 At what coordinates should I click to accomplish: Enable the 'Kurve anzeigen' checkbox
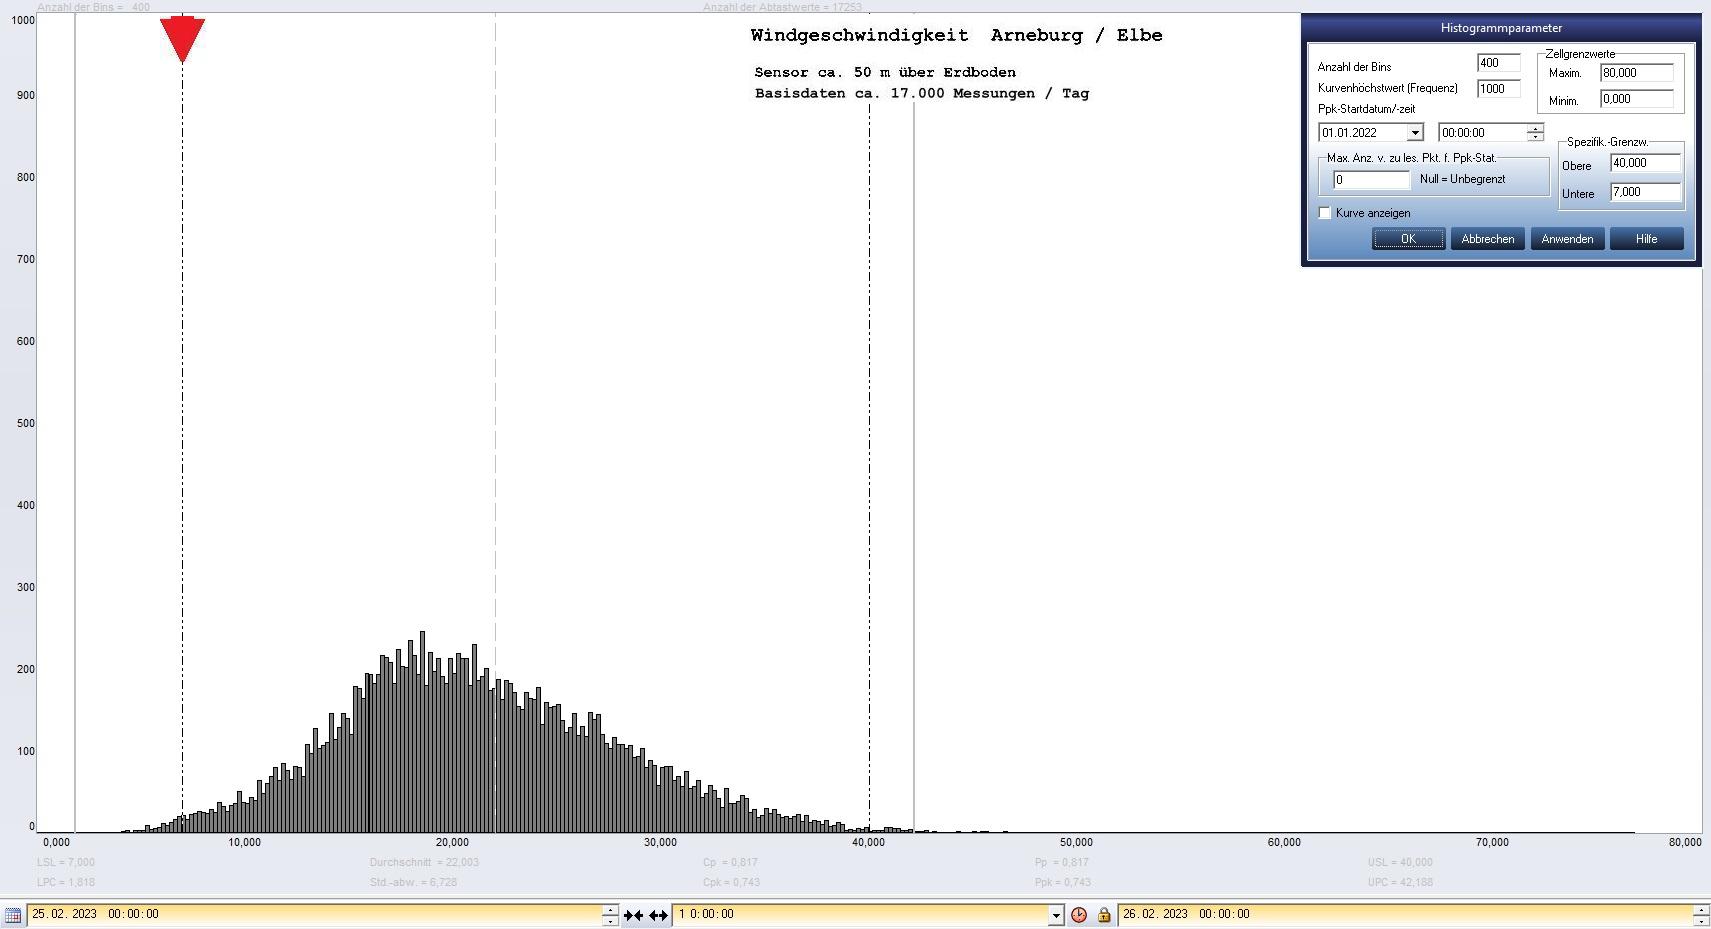click(x=1325, y=213)
